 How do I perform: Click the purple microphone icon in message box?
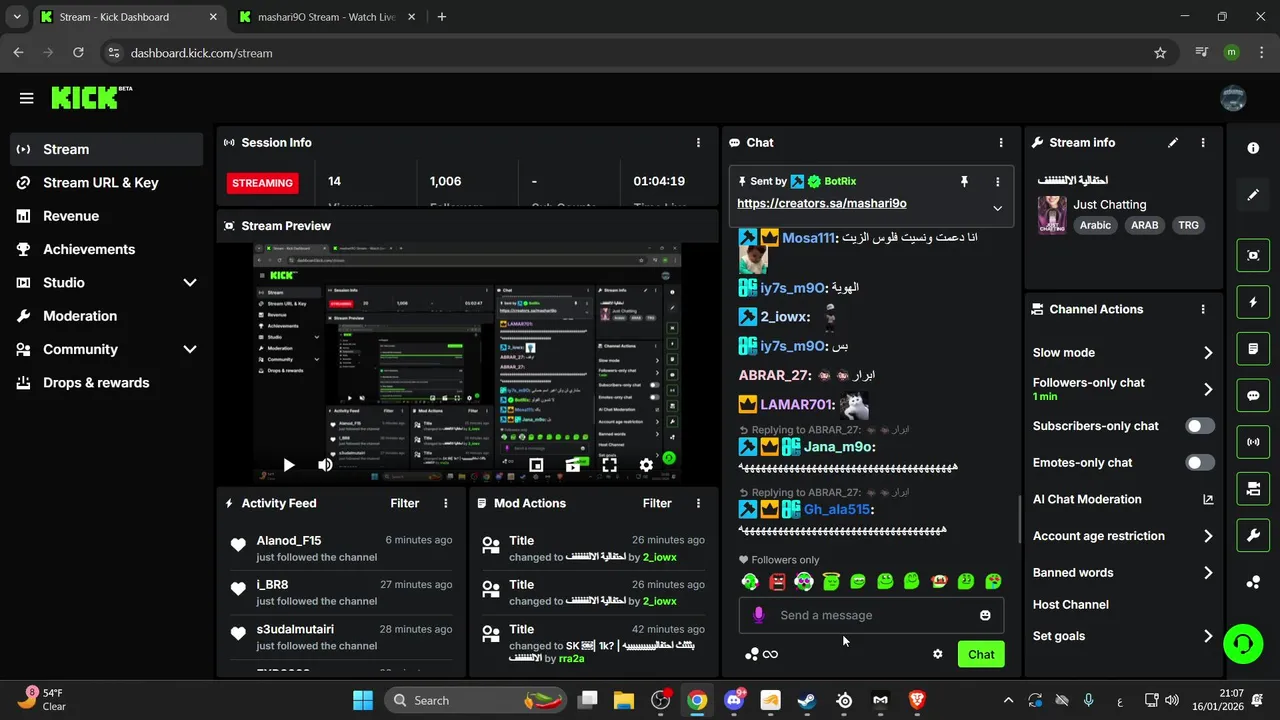click(759, 616)
